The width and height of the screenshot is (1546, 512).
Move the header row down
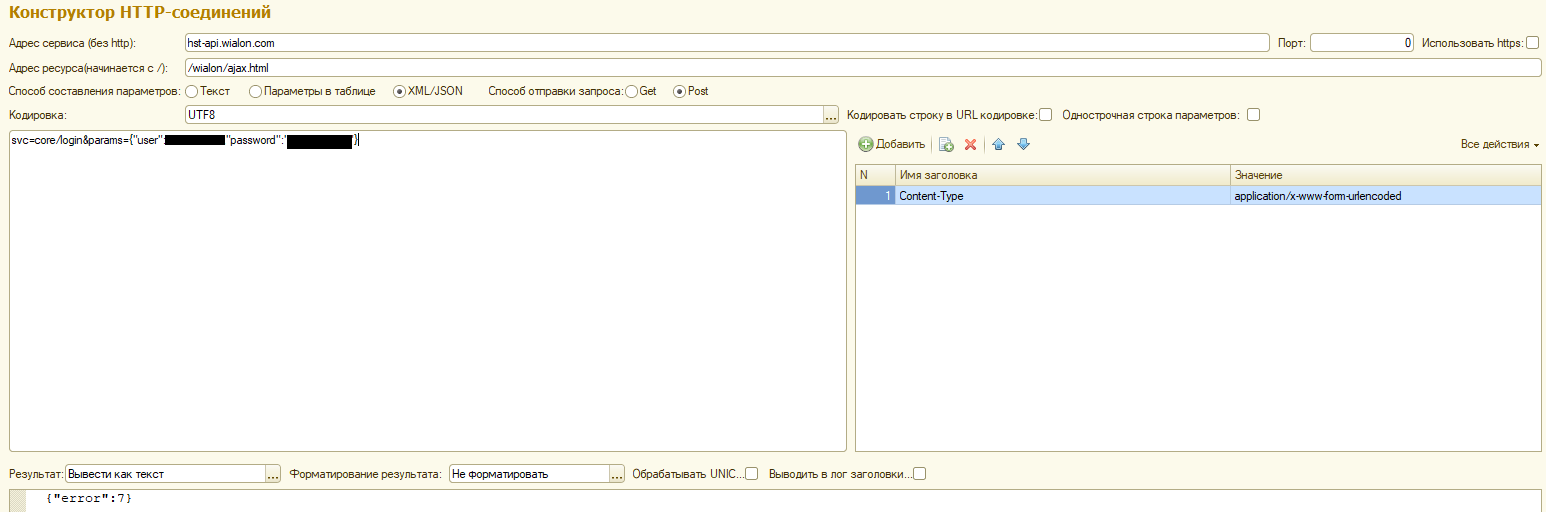point(1022,145)
